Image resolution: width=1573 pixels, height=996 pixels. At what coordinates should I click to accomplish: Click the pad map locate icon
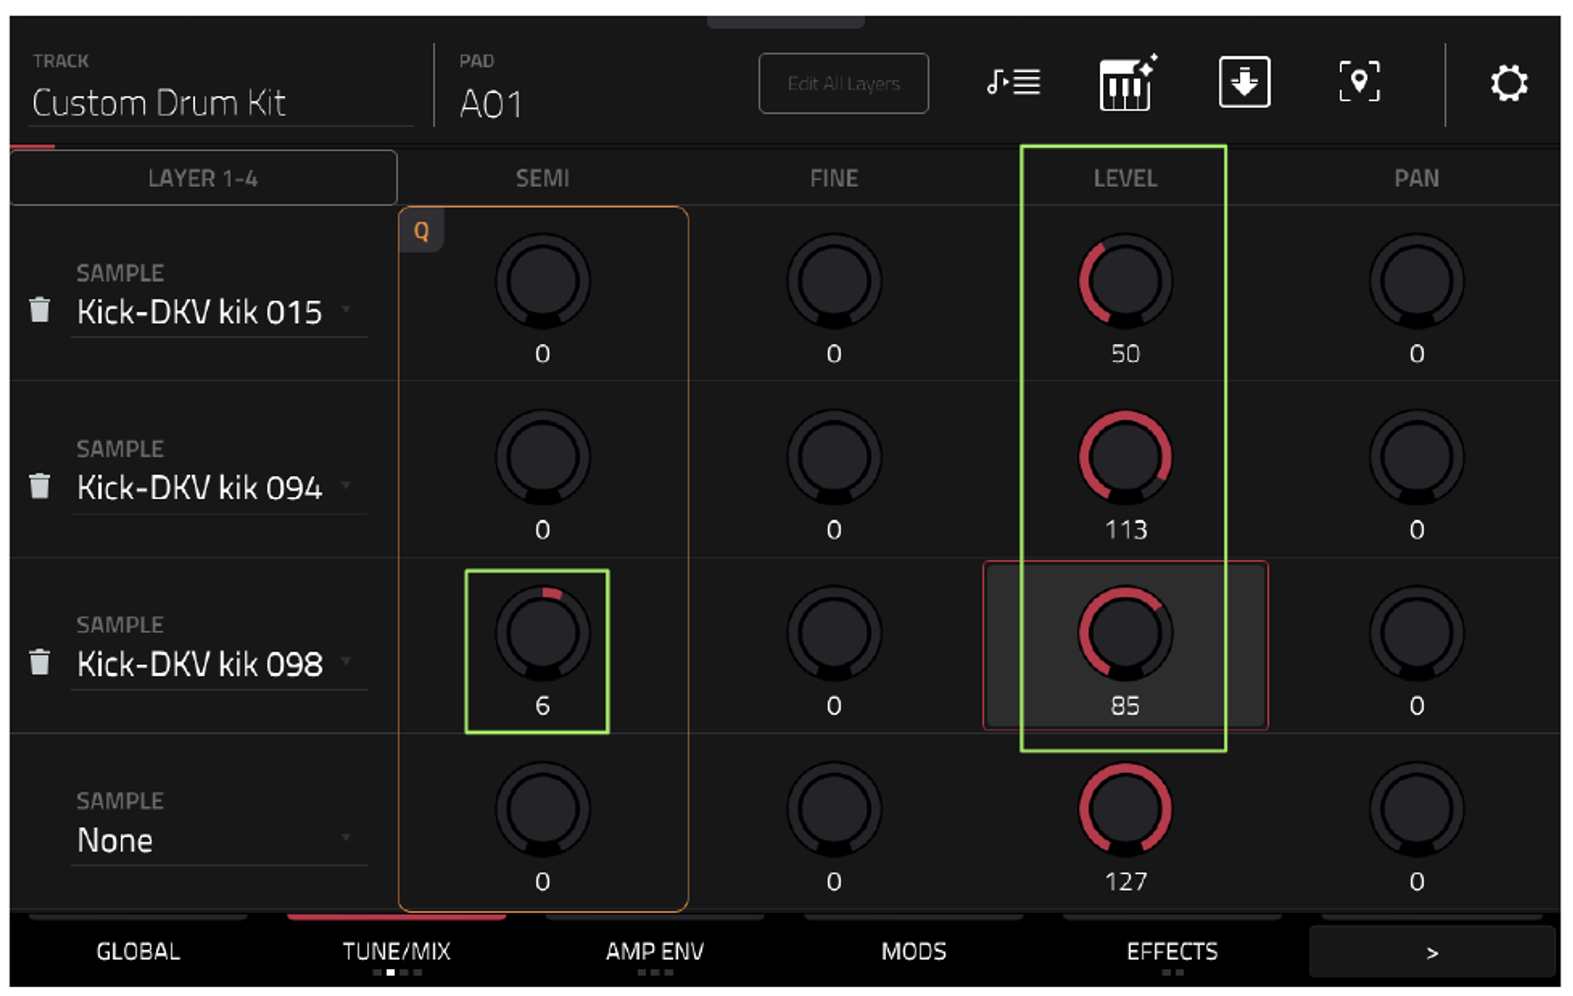(1359, 82)
